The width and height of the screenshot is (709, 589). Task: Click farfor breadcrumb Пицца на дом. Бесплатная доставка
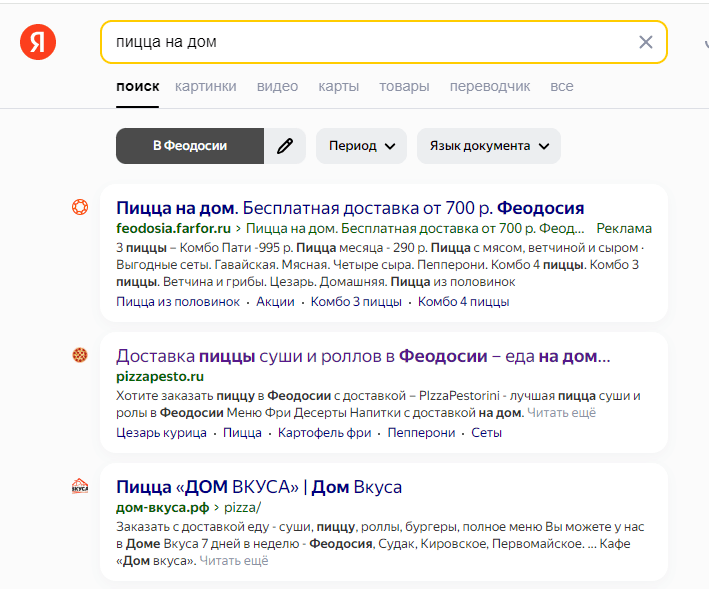[x=415, y=228]
